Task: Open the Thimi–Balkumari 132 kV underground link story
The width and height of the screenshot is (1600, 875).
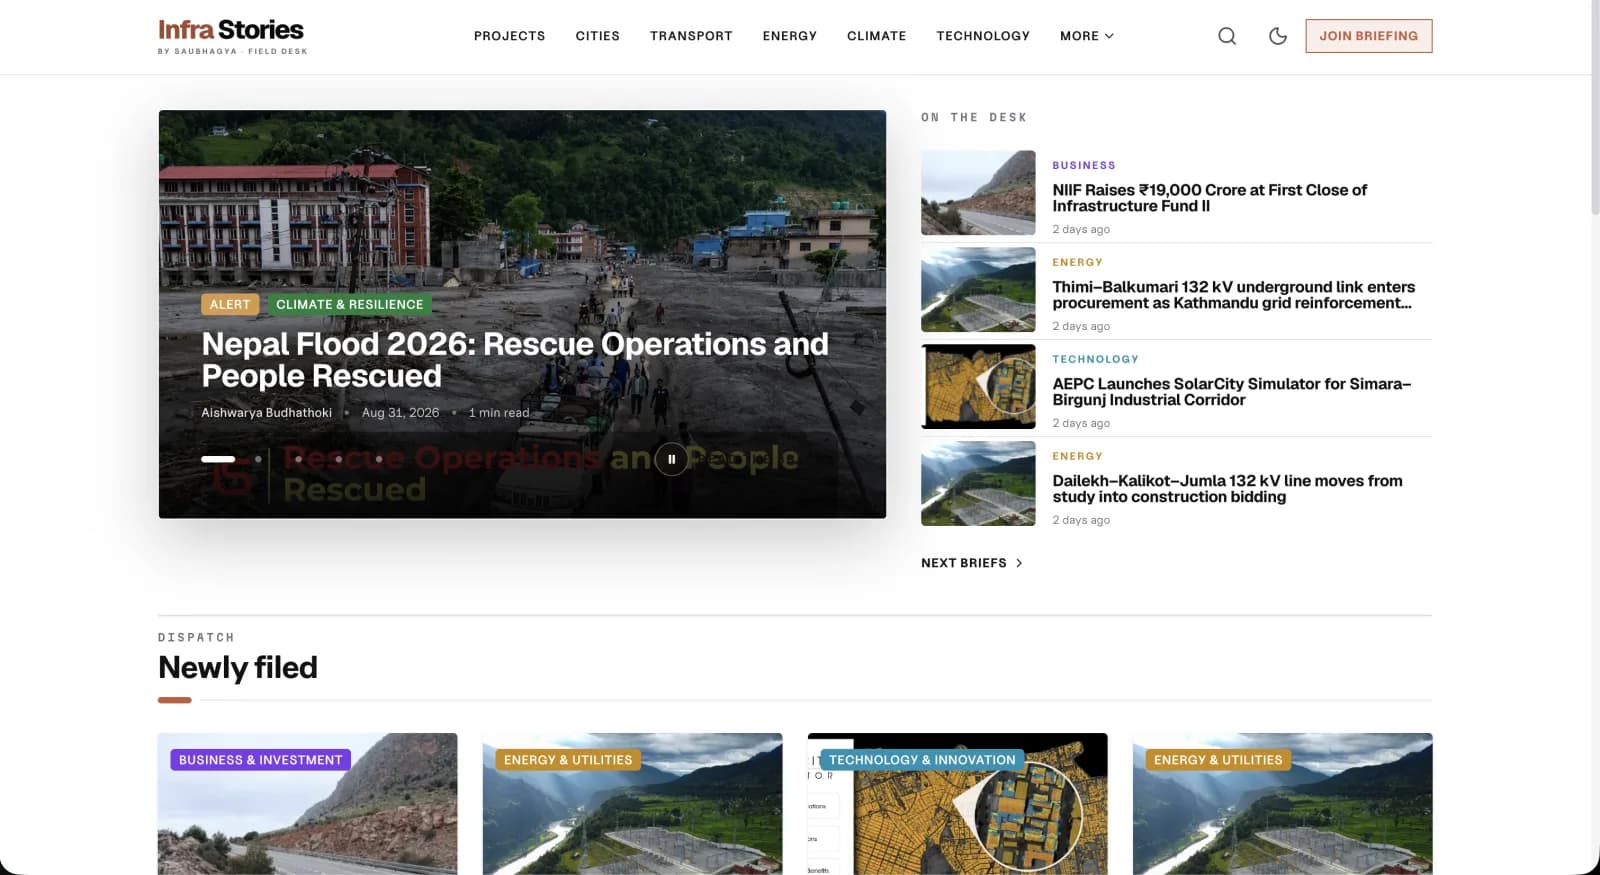Action: 1233,295
